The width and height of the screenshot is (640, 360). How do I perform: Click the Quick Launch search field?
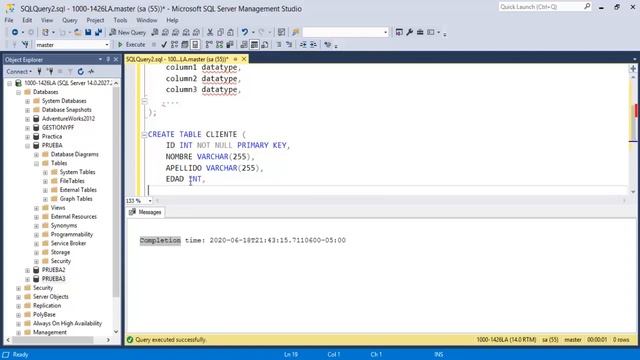(544, 7)
